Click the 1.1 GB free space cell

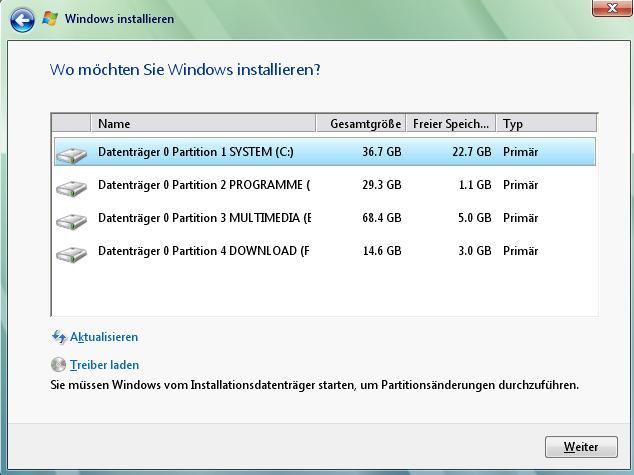(x=475, y=185)
